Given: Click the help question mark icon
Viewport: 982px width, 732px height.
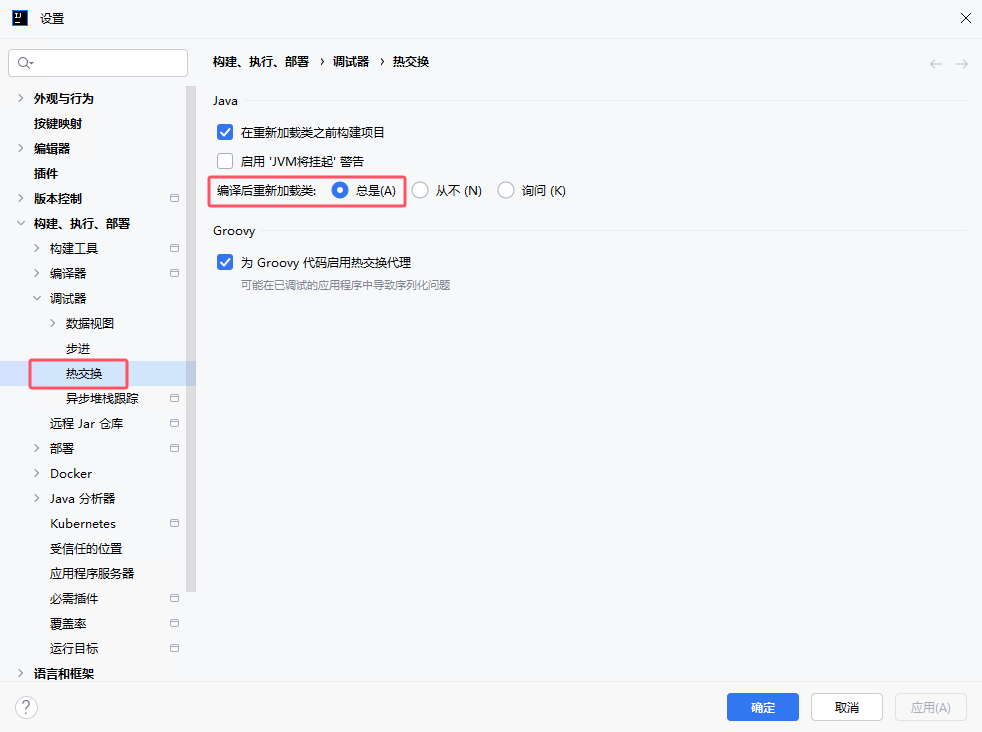Looking at the screenshot, I should (x=26, y=707).
